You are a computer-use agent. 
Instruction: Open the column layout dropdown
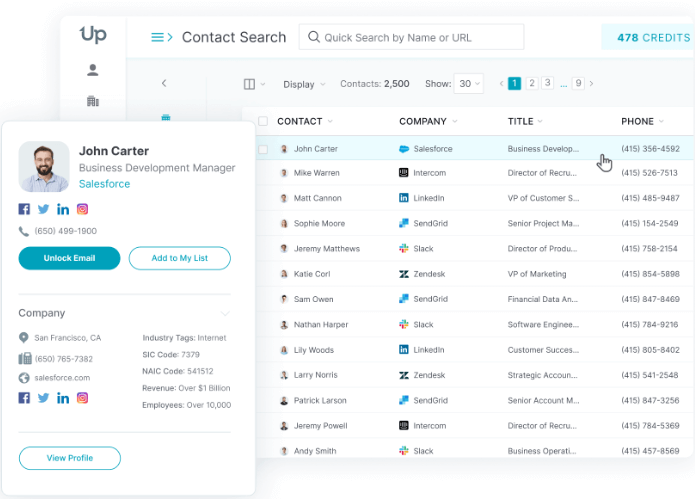pyautogui.click(x=254, y=84)
